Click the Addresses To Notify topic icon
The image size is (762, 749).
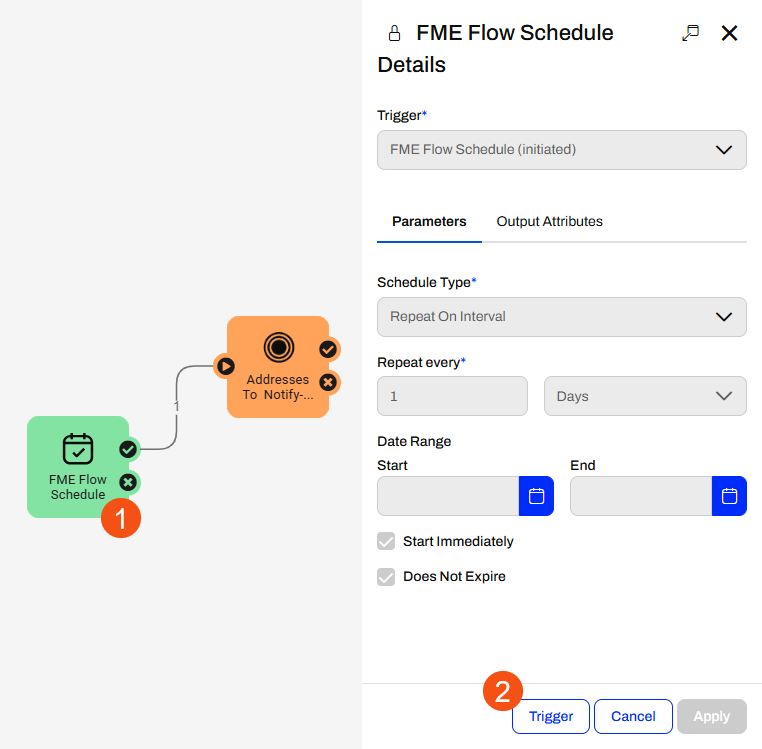tap(279, 347)
